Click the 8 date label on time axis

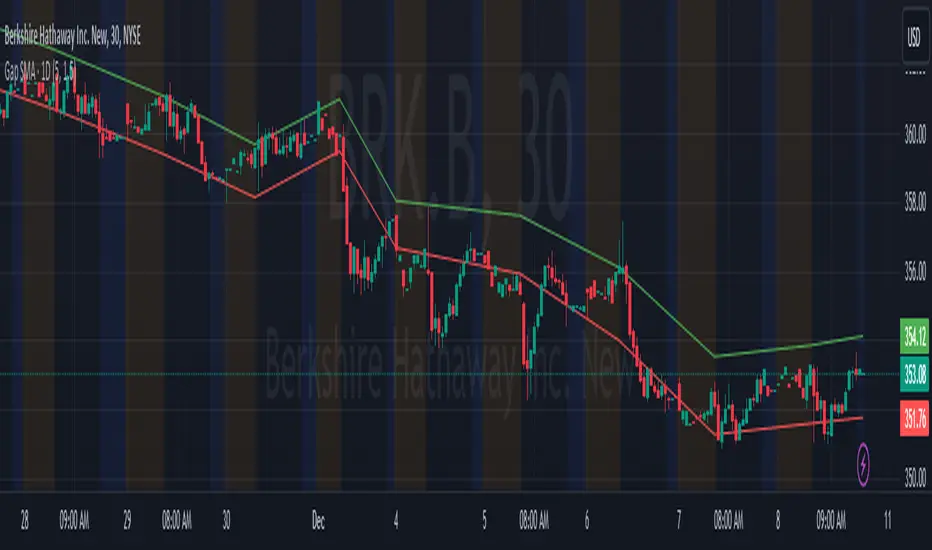(777, 521)
